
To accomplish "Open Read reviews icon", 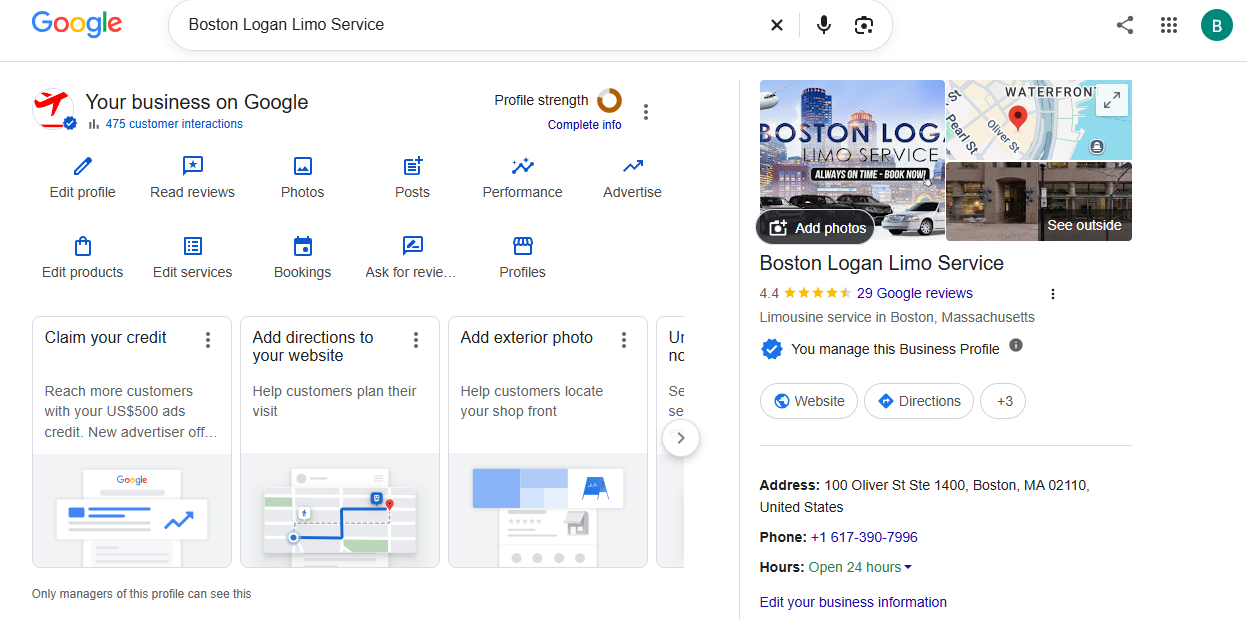I will tap(193, 166).
